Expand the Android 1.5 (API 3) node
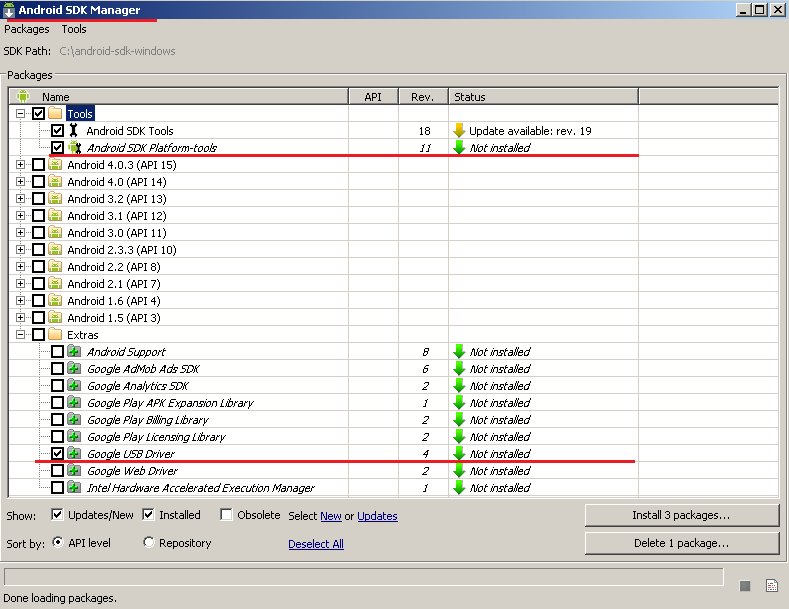The image size is (789, 609). pos(20,318)
